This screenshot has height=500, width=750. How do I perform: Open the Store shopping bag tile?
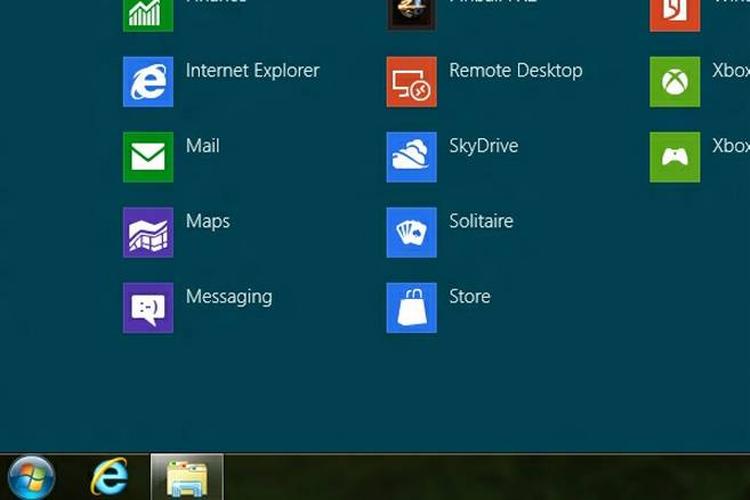[x=411, y=308]
